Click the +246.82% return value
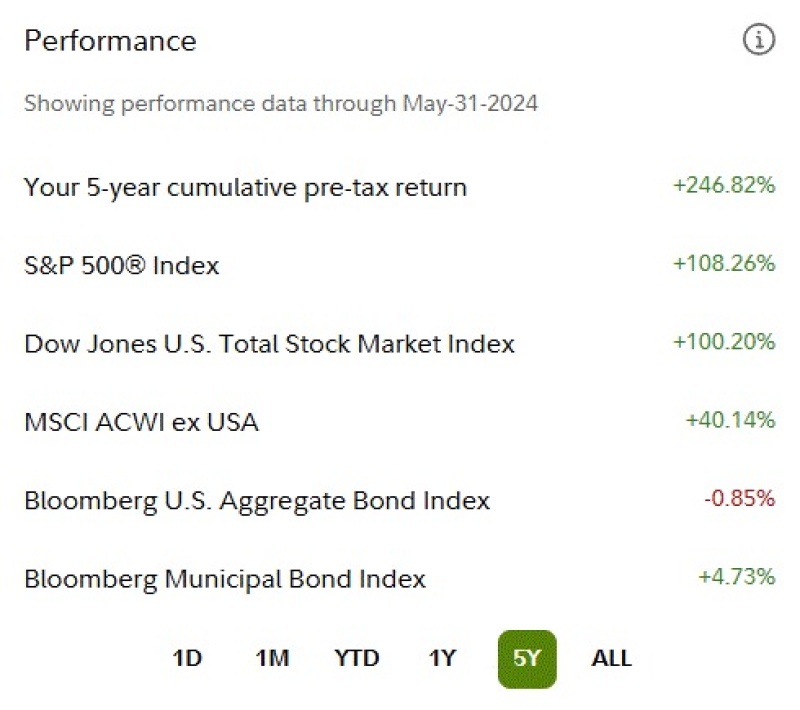 (724, 185)
